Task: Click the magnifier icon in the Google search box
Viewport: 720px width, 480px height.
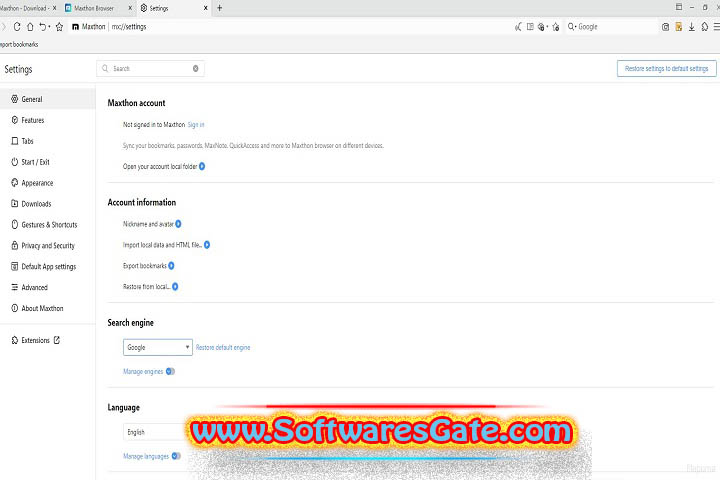Action: pyautogui.click(x=572, y=27)
